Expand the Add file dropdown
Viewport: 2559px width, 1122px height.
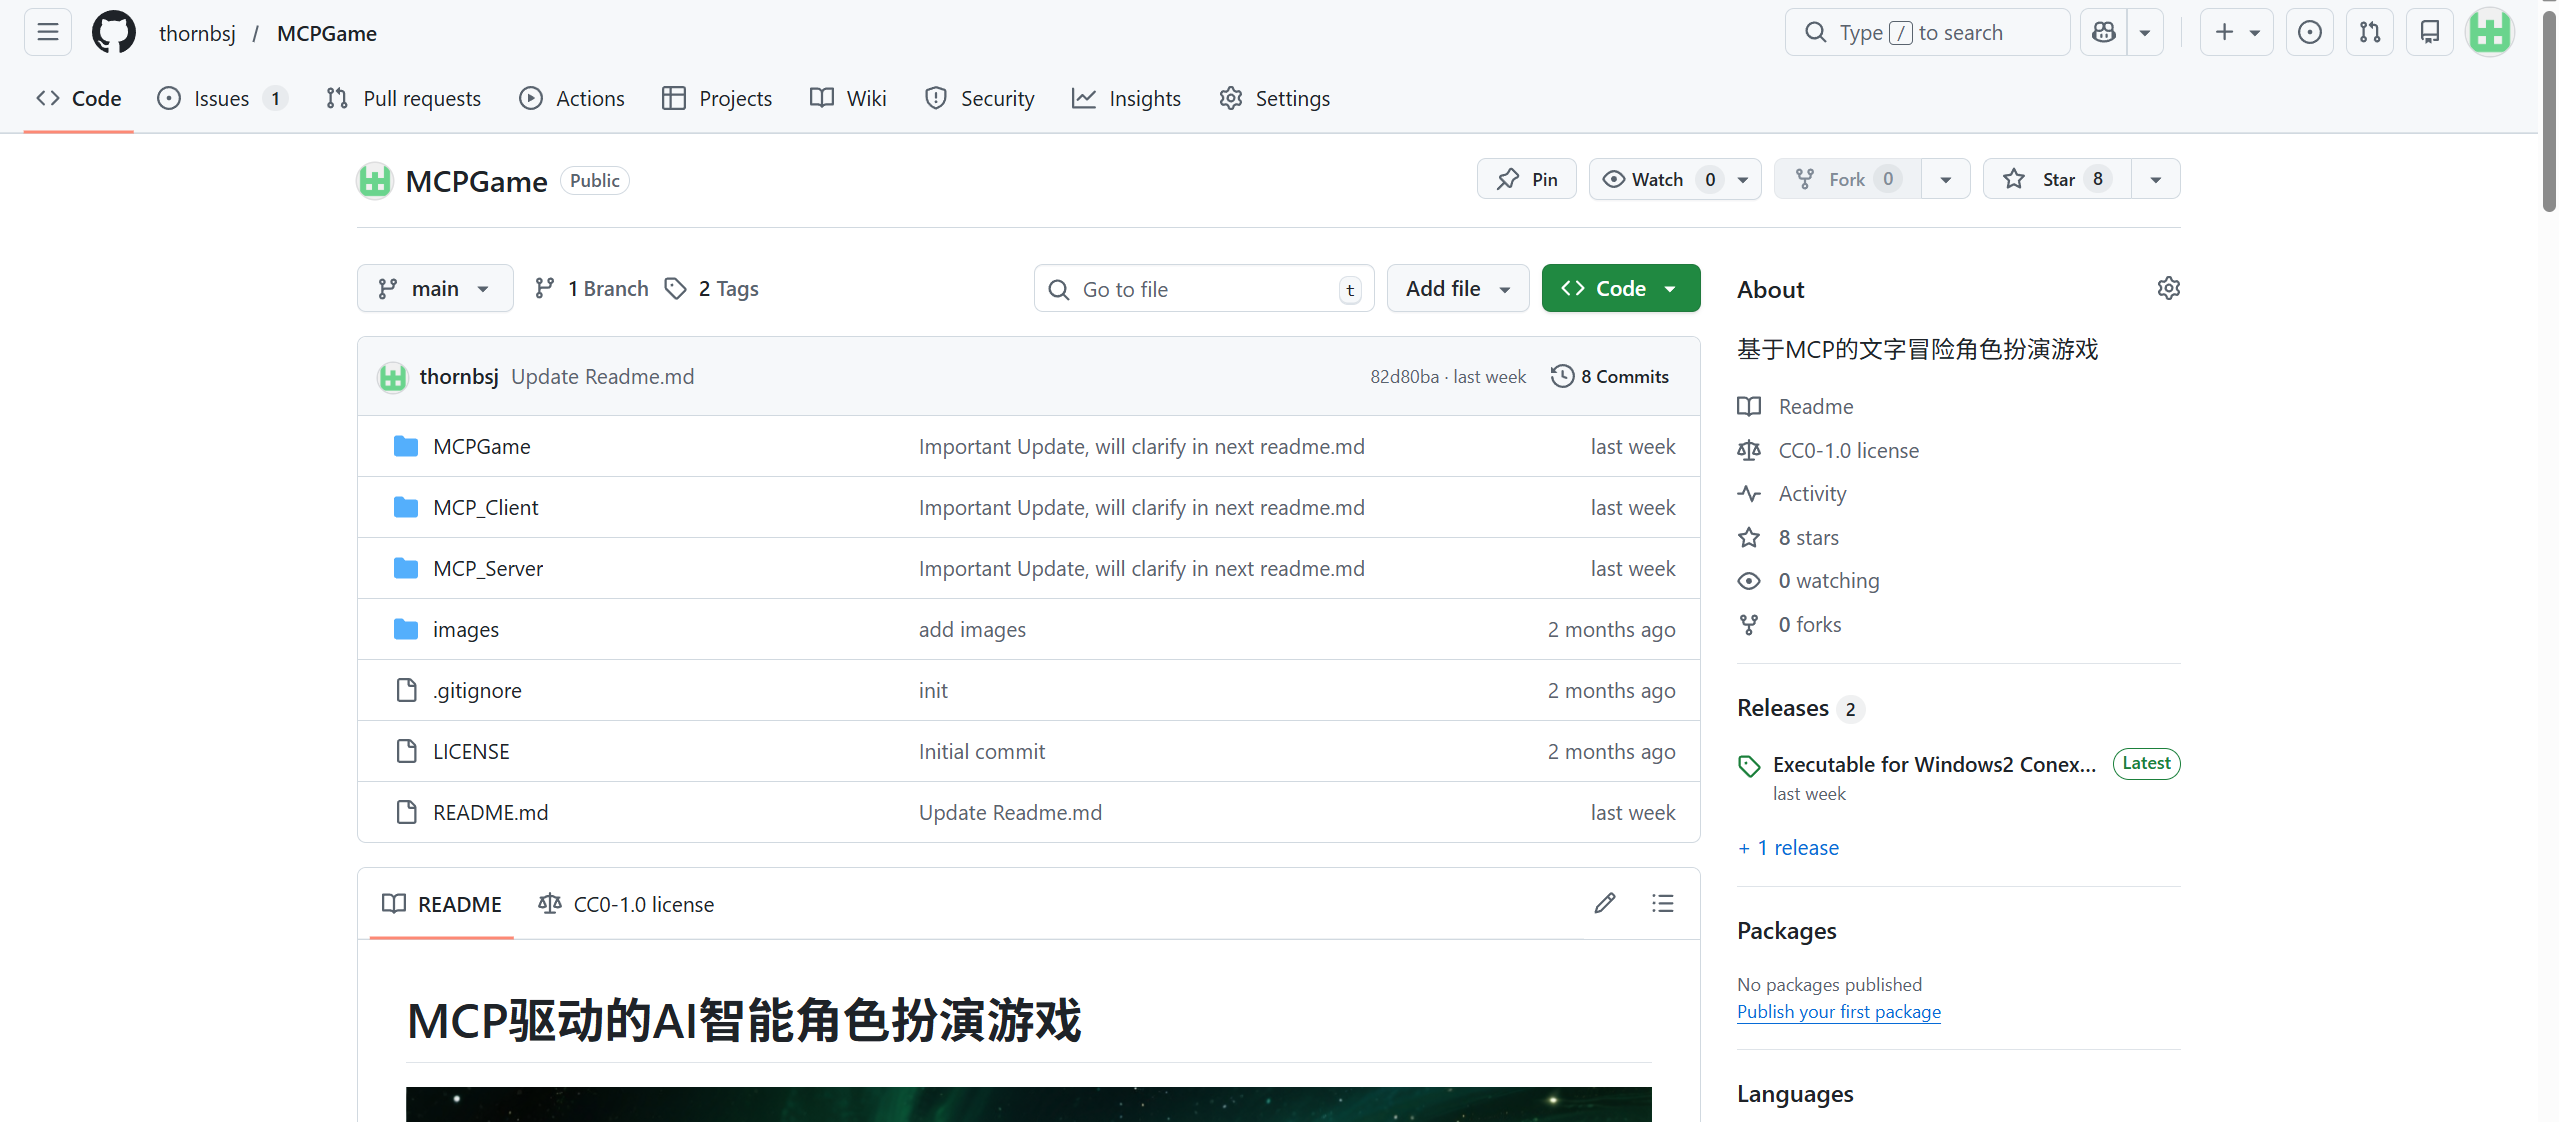click(1457, 289)
